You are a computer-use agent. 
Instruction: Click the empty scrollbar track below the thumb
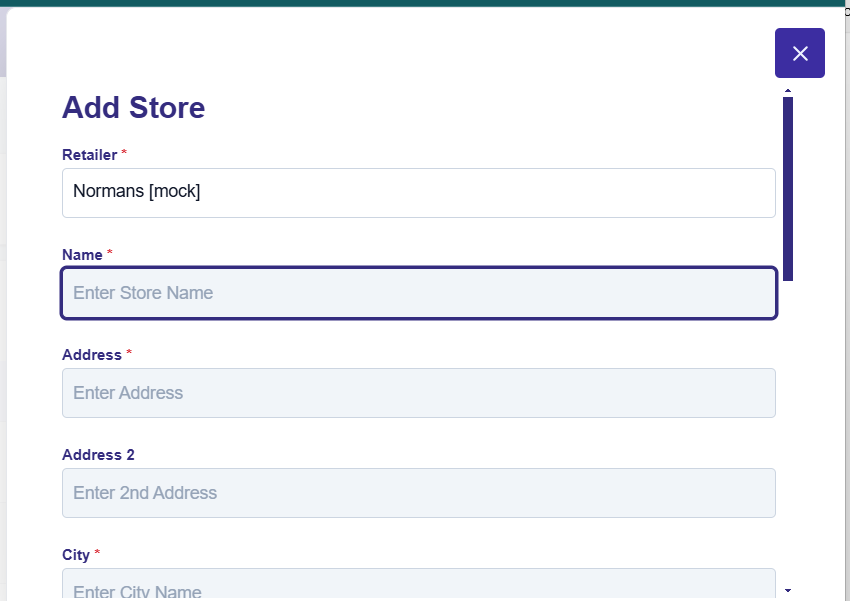tap(788, 430)
